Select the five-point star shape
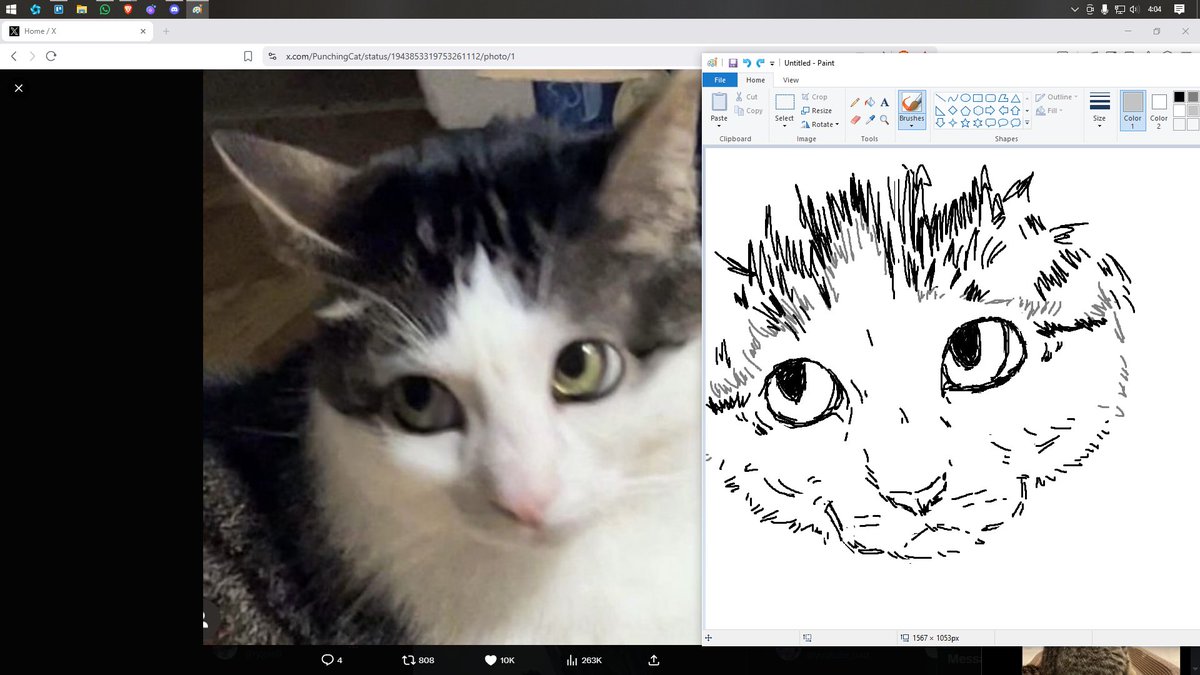Screen dimensions: 1200x675 click(x=965, y=123)
